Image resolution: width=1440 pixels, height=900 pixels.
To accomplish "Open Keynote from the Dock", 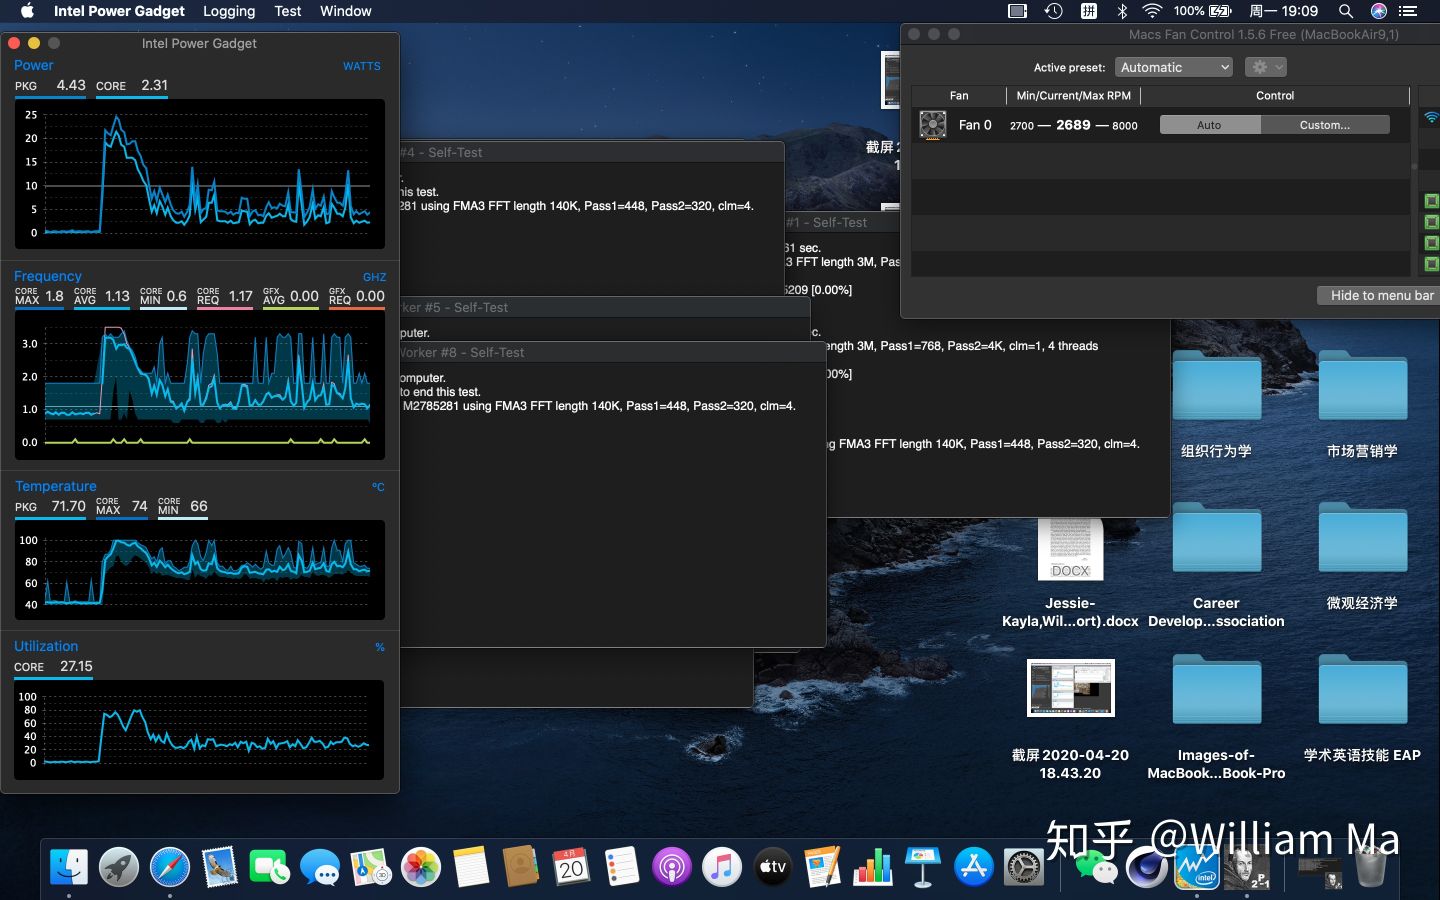I will pos(922,868).
